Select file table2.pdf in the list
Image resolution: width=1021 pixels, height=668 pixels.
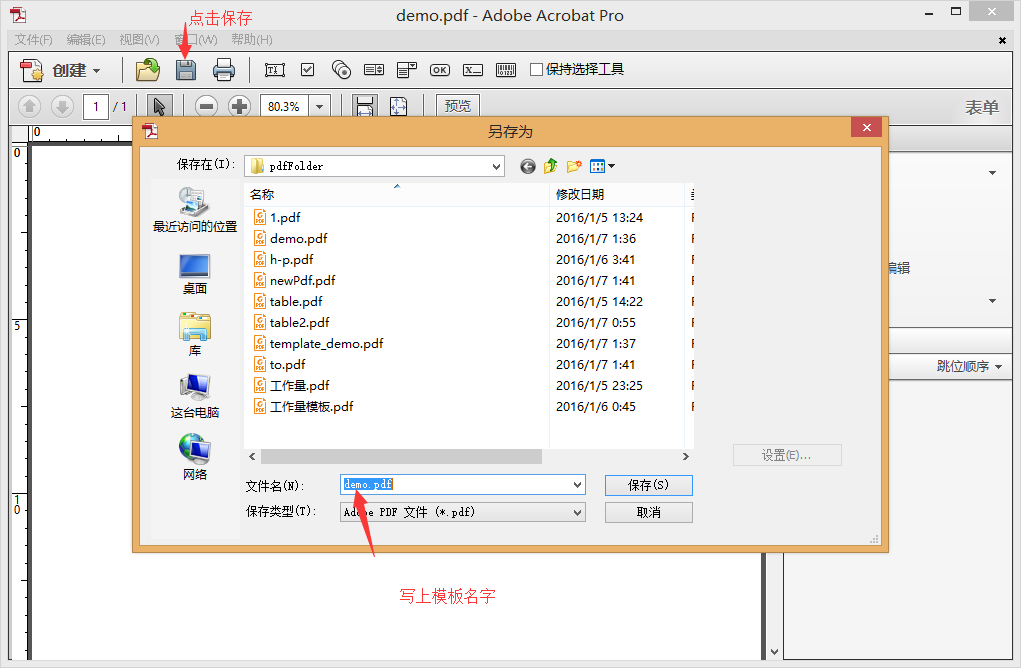(292, 322)
